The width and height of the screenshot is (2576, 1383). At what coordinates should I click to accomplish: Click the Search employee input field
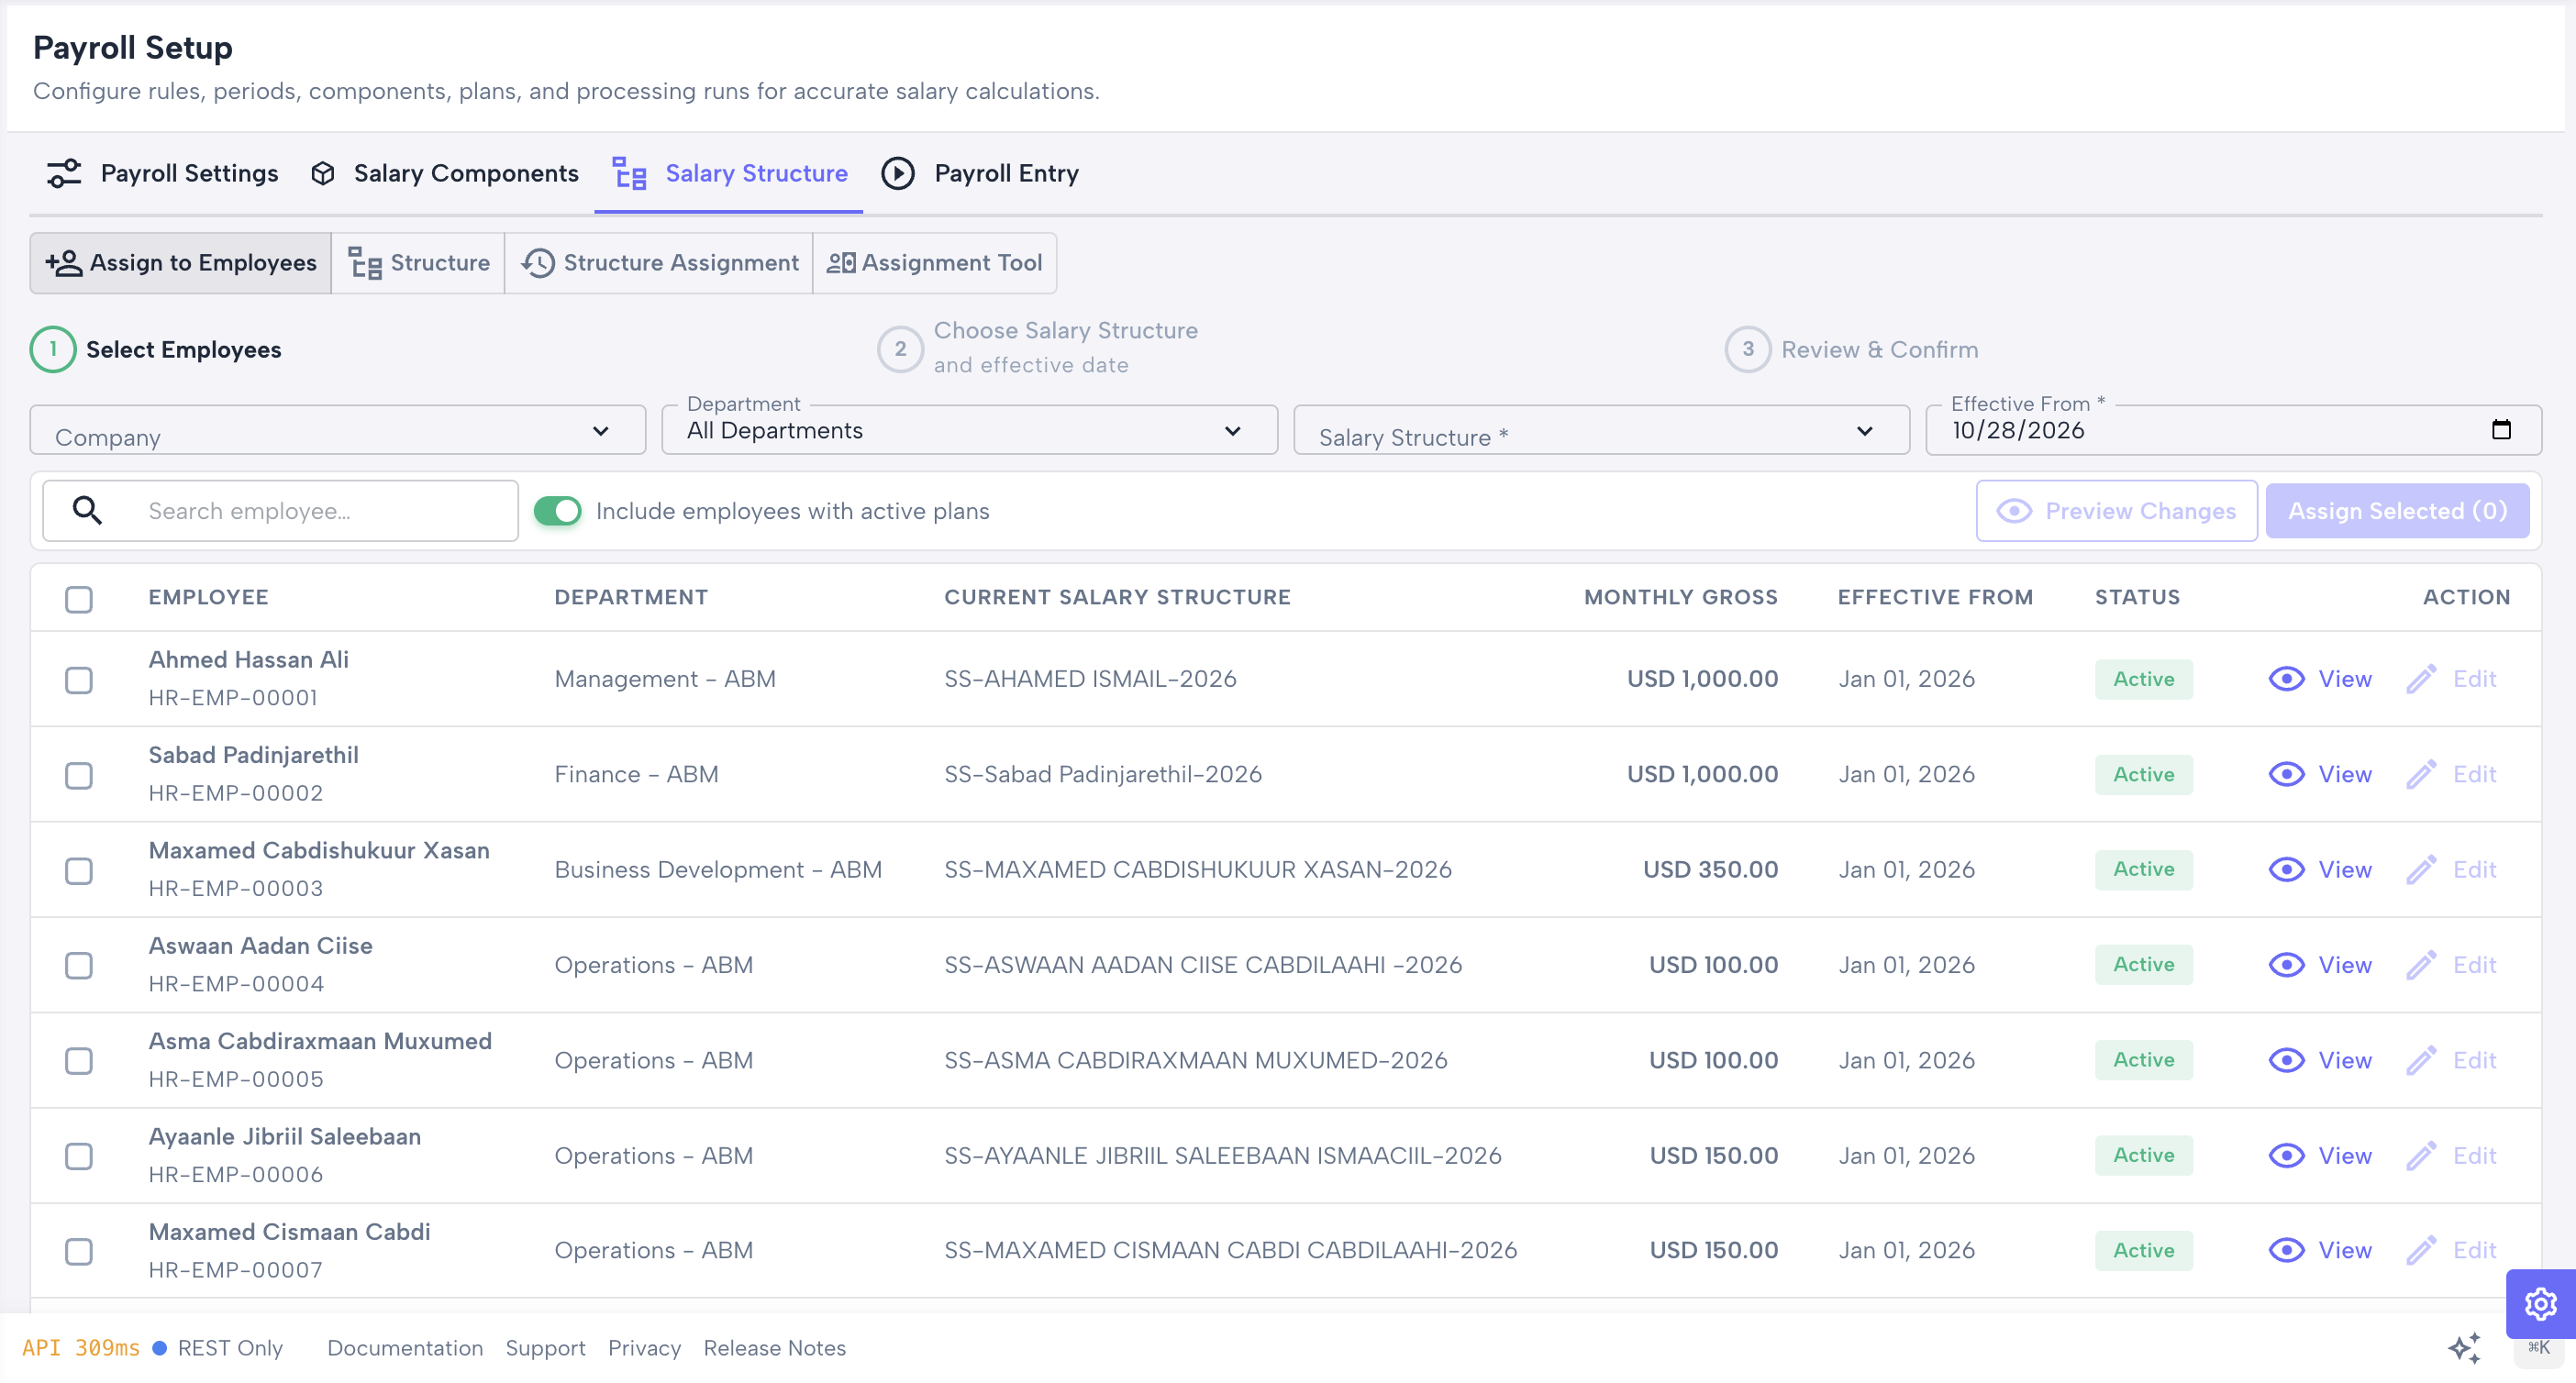(x=280, y=511)
